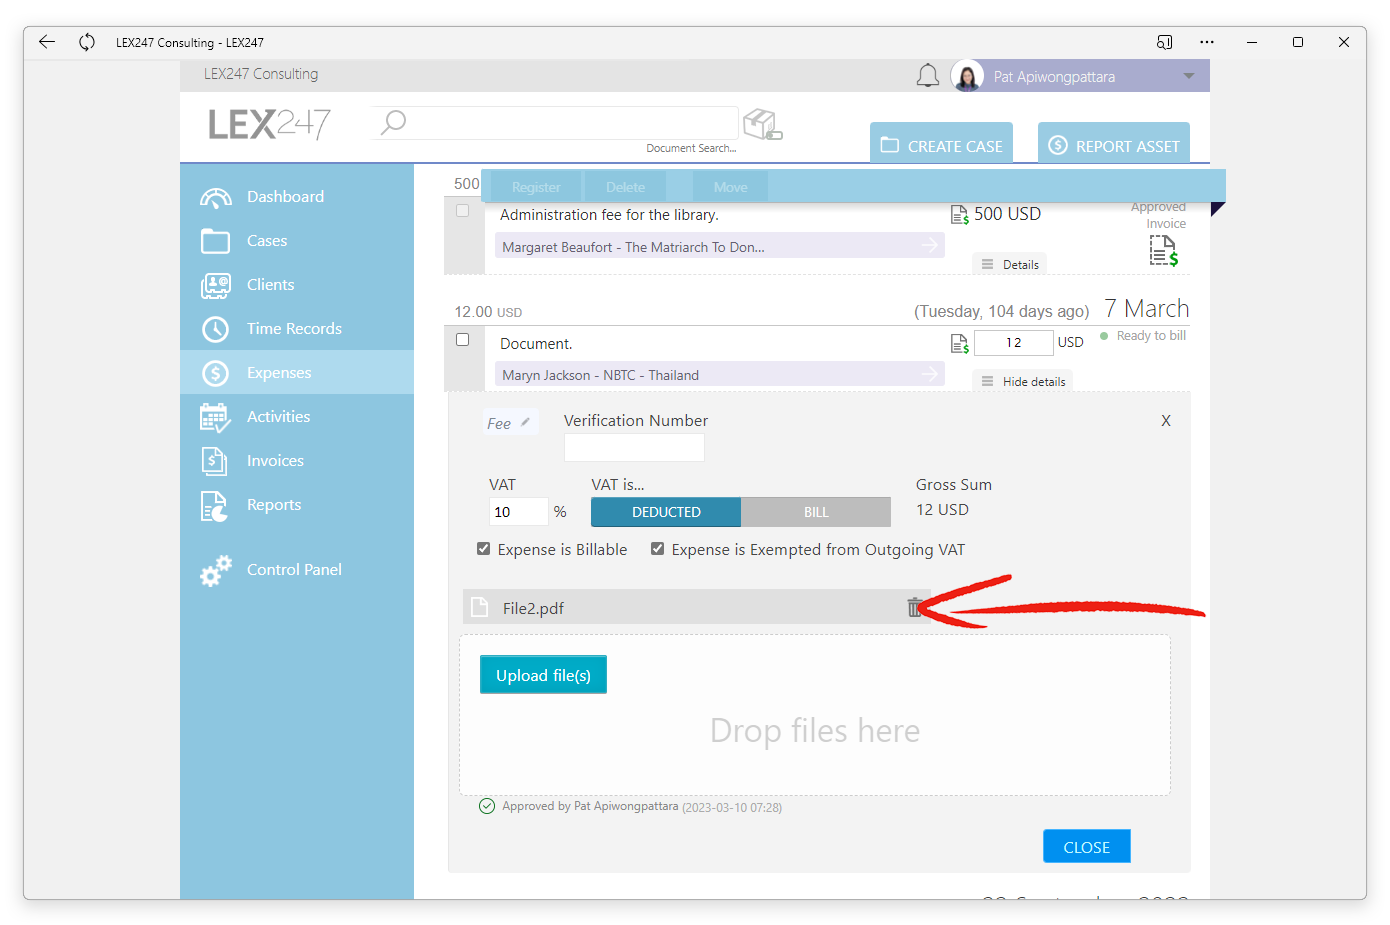The image size is (1390, 925).
Task: Click the File2.pdf document icon
Action: 480,607
